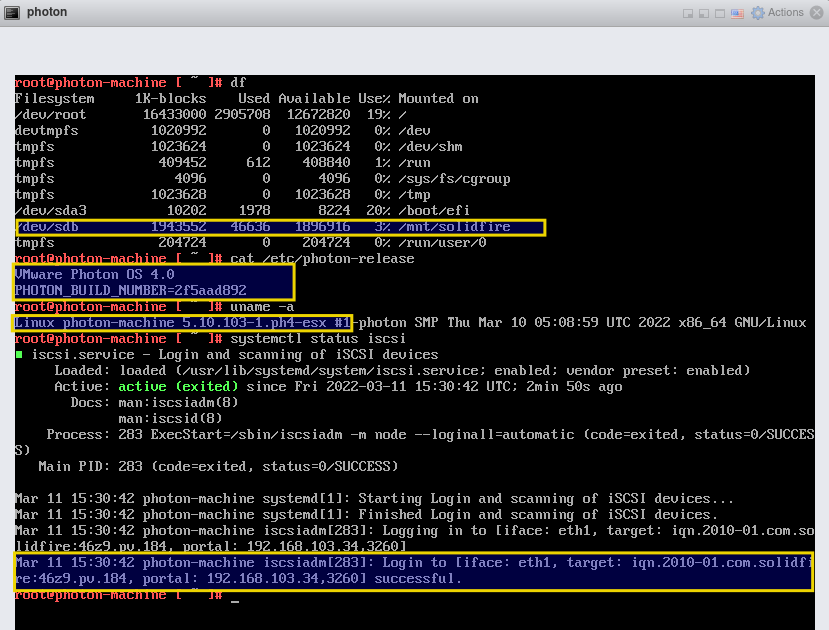The height and width of the screenshot is (630, 829).
Task: Click the 'PHOTON_BUILD_NUMBER=2f5aad892' line
Action: click(x=131, y=291)
